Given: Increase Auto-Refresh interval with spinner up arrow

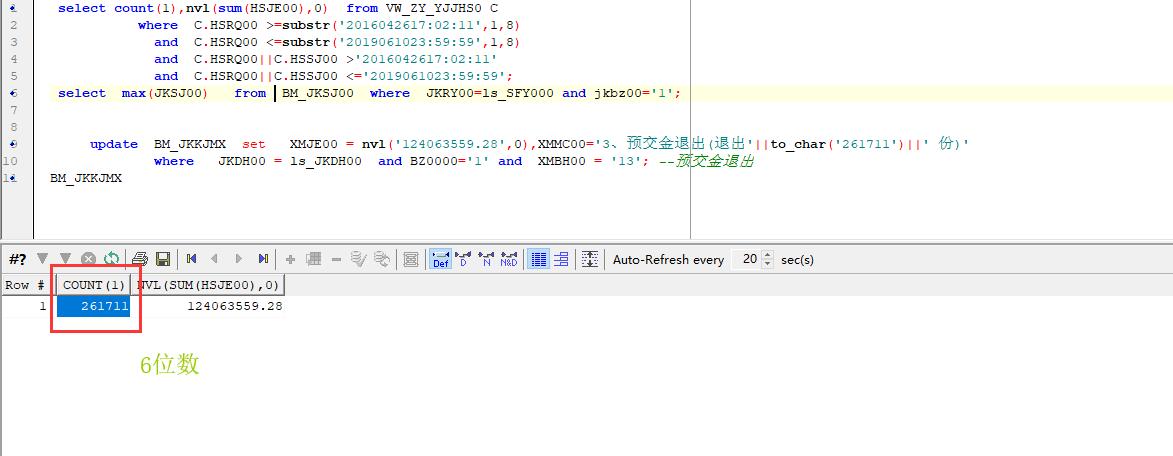Looking at the screenshot, I should tap(769, 255).
